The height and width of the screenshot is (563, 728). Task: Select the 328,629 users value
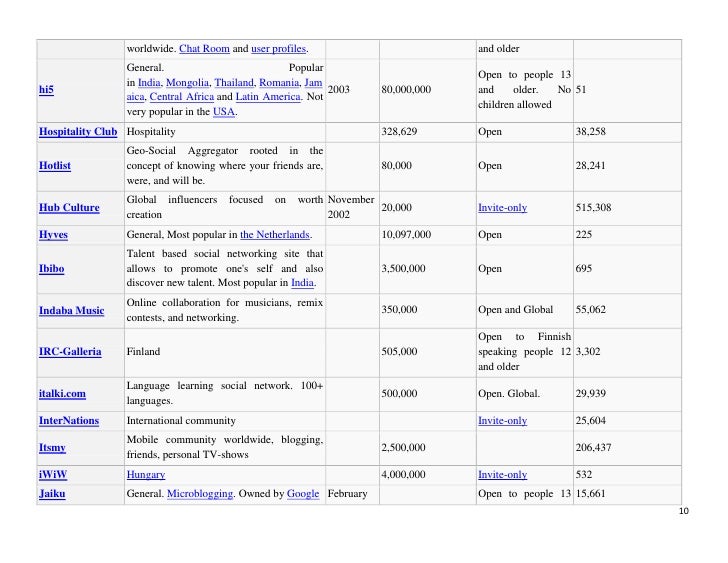pos(399,132)
